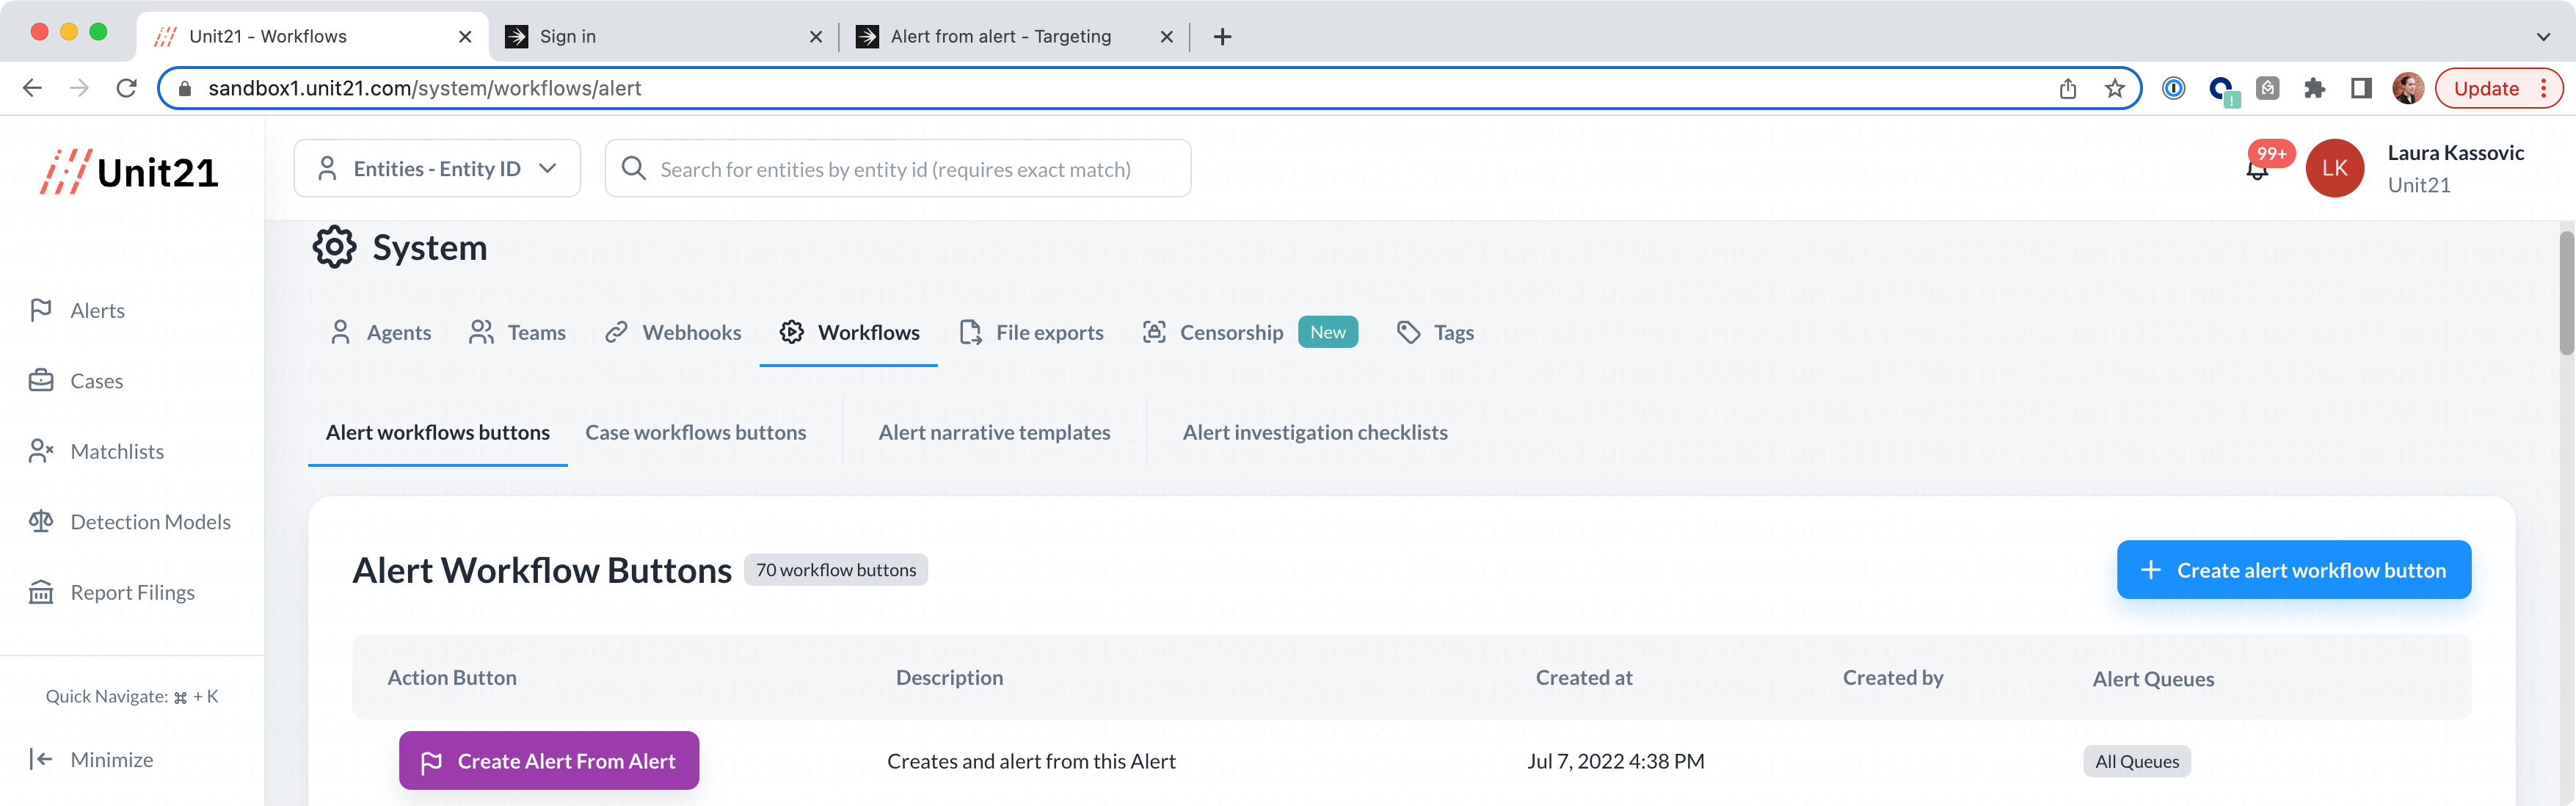Viewport: 2576px width, 806px height.
Task: Focus the entity search field
Action: 896,170
